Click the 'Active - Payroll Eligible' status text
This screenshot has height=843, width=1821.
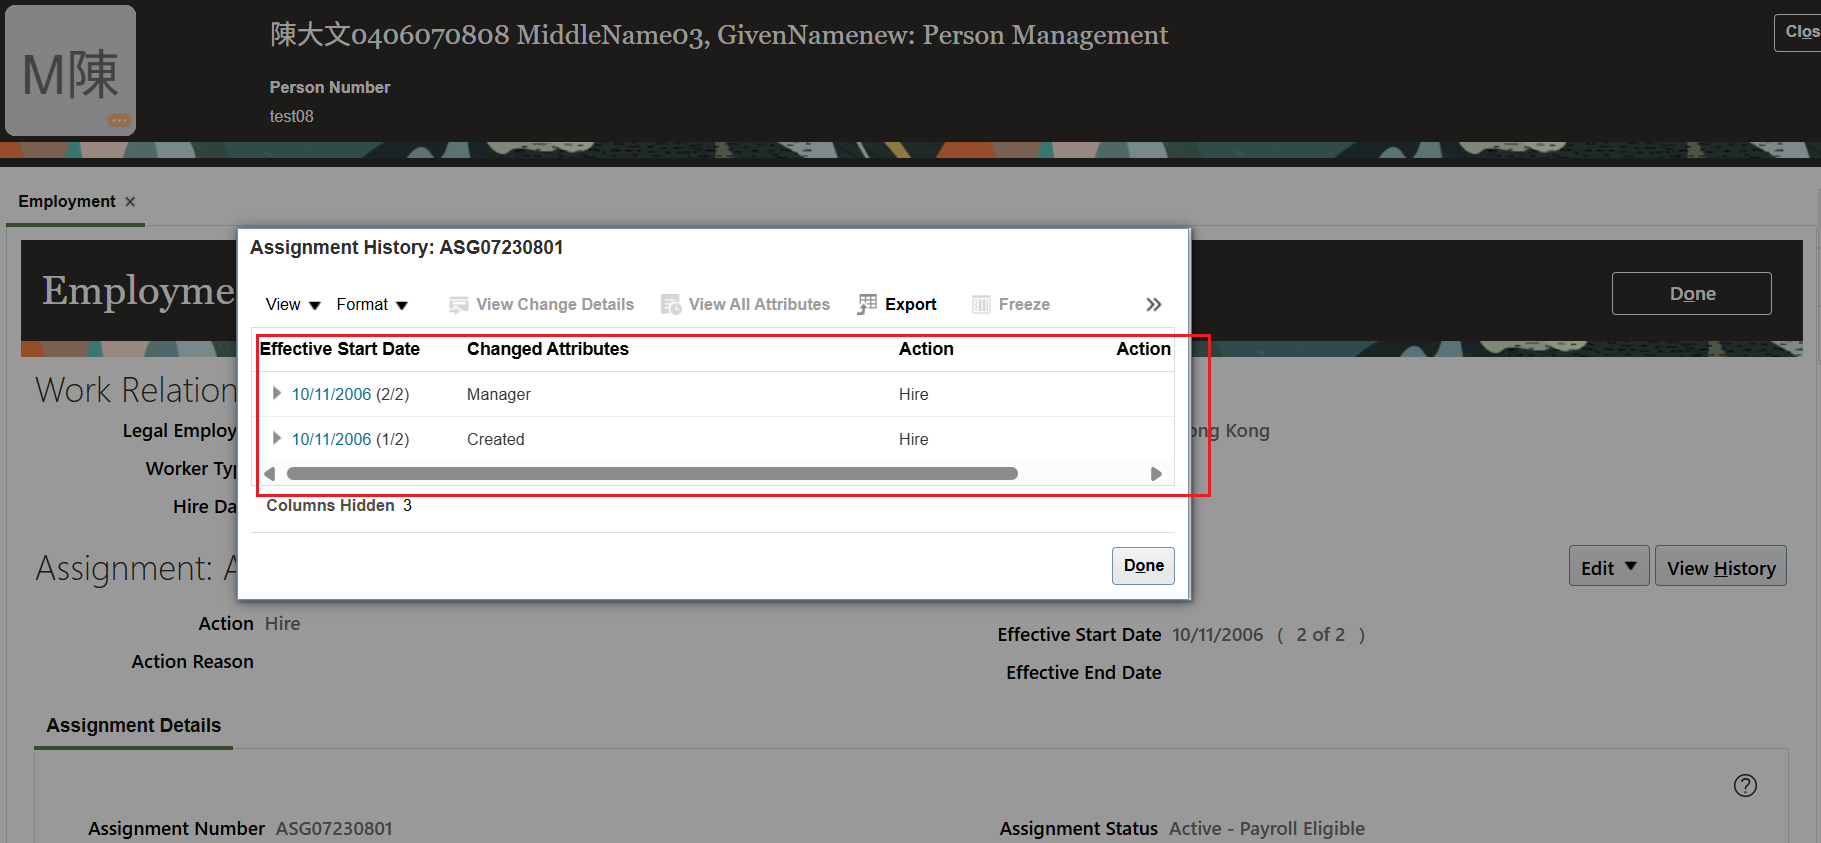pos(1267,829)
